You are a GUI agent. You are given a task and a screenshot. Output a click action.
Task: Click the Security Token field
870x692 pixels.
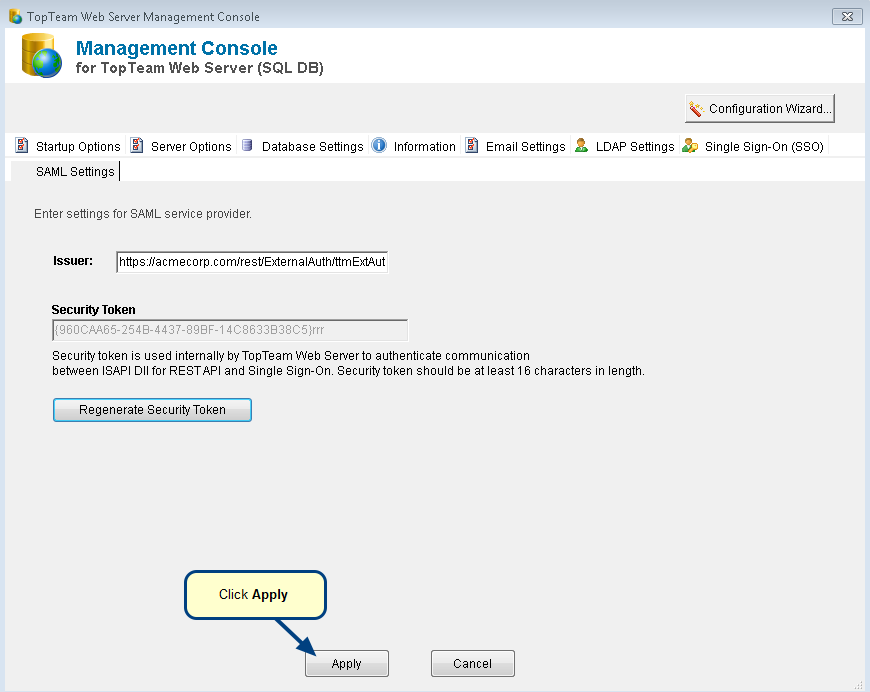click(230, 330)
